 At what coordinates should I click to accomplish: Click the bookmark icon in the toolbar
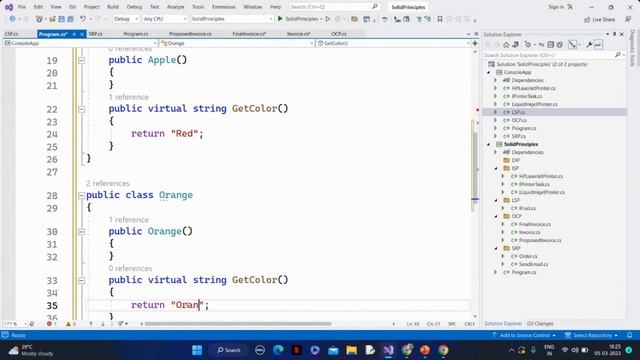(440, 19)
